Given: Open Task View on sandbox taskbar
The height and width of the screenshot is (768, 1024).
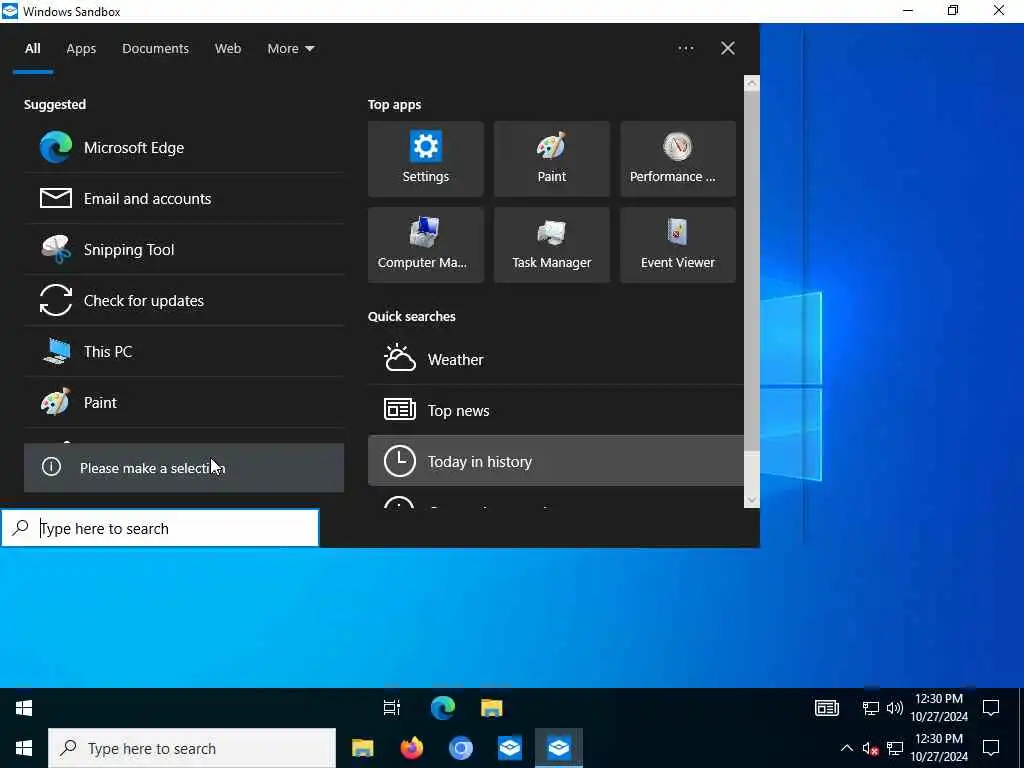Looking at the screenshot, I should tap(392, 708).
